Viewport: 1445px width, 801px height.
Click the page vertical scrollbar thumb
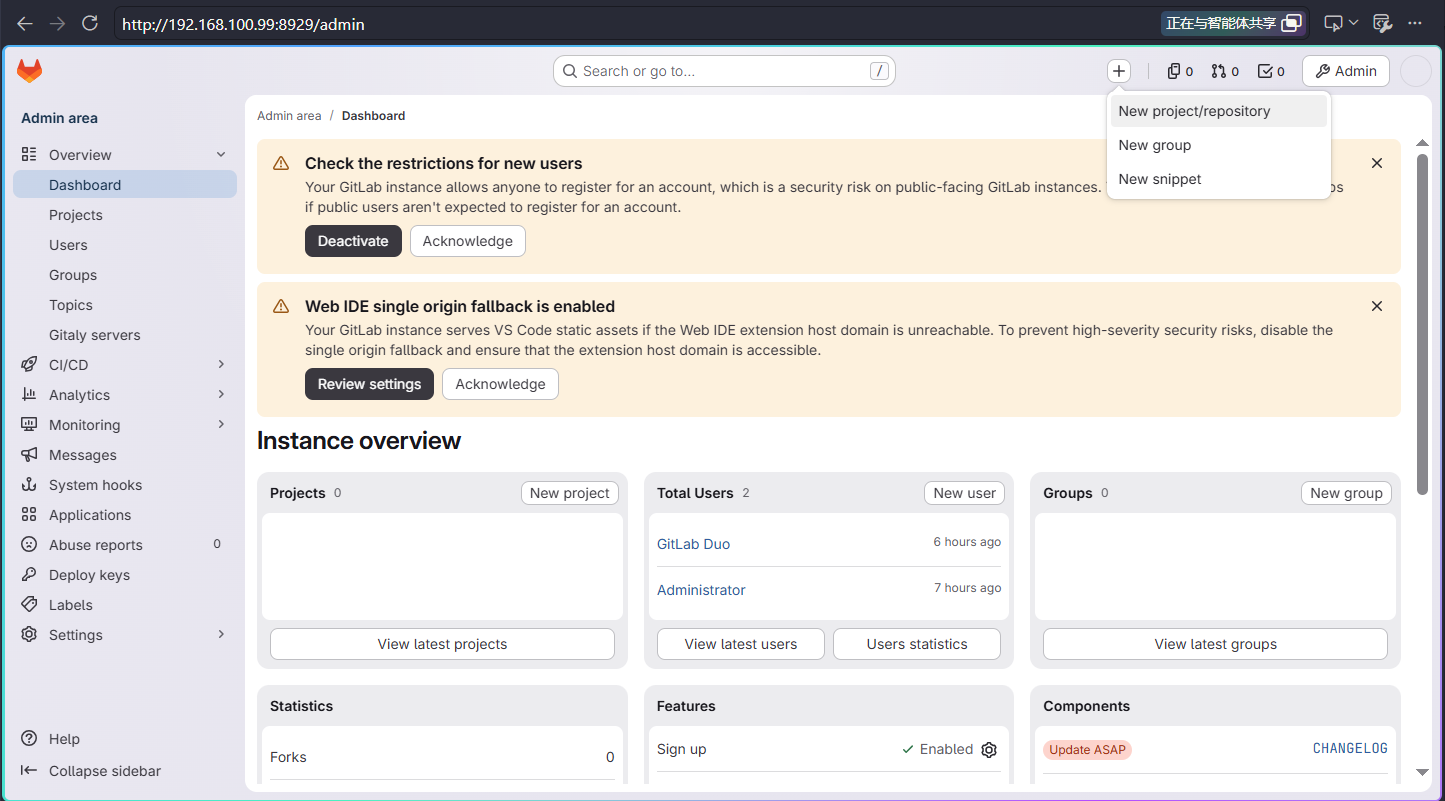tap(1422, 325)
